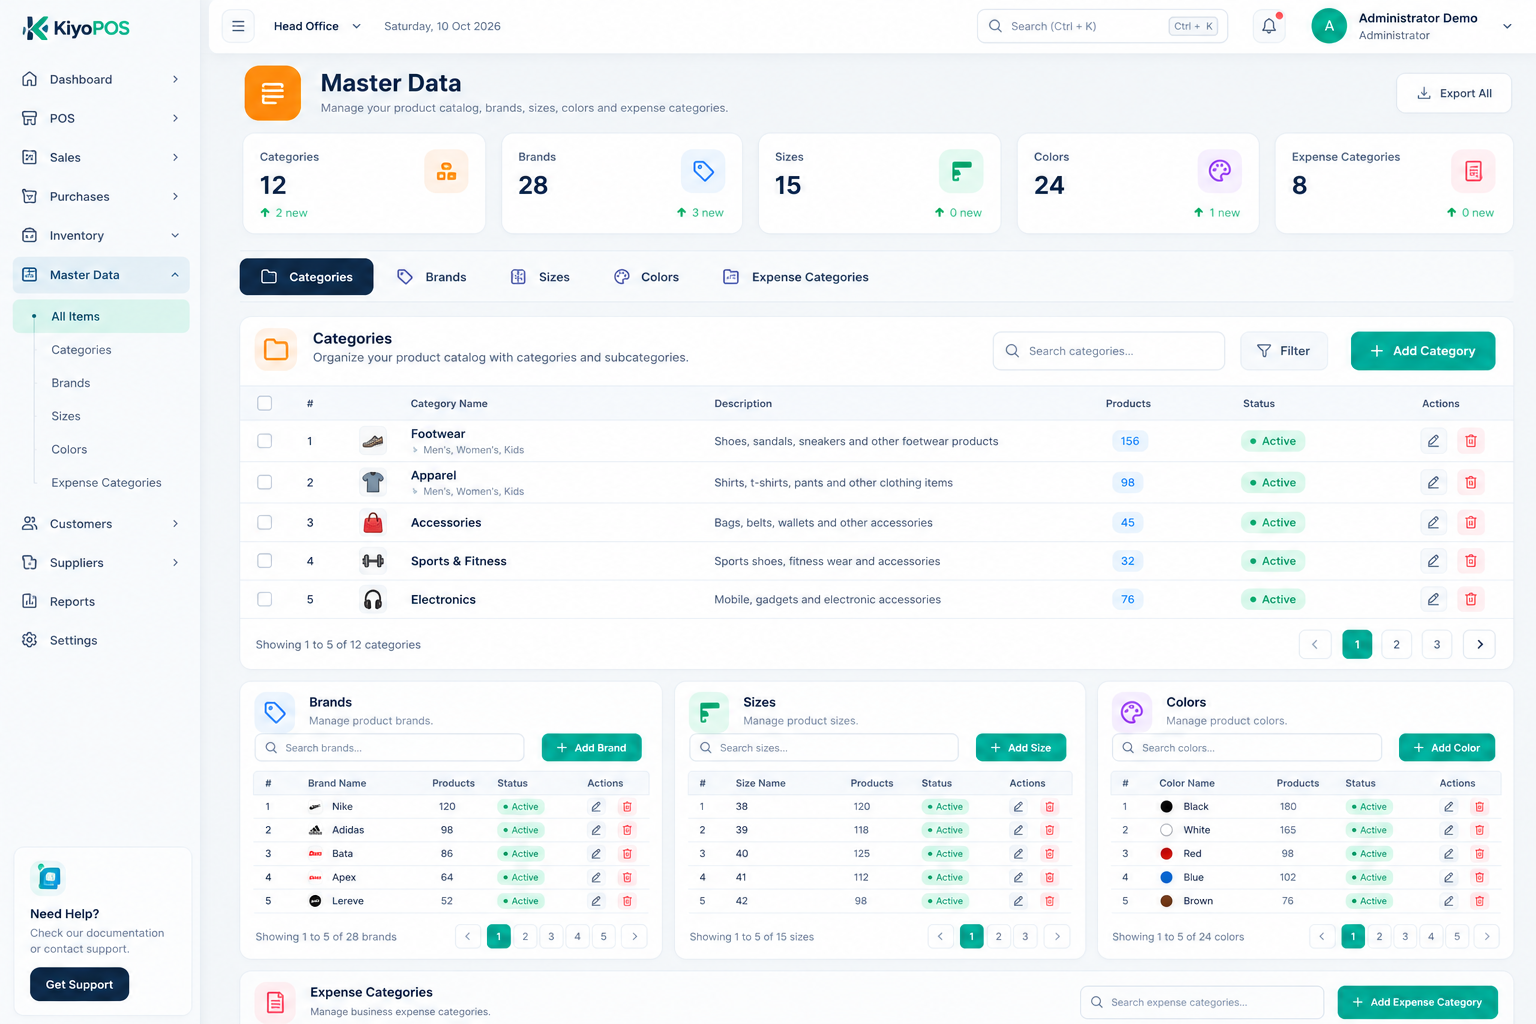Tick the Sports & Fitness row checkbox
This screenshot has height=1024, width=1536.
point(265,561)
